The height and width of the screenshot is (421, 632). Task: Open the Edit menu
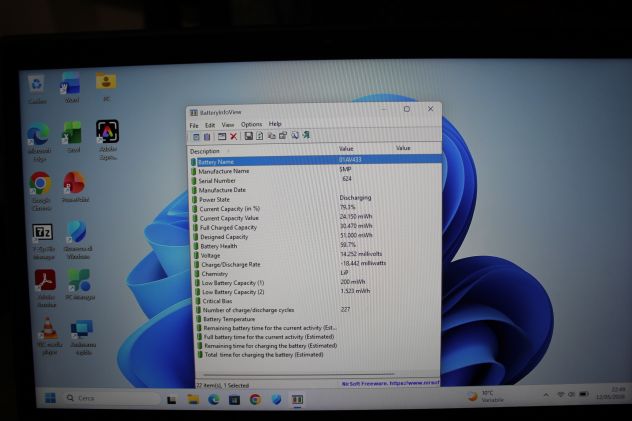pyautogui.click(x=210, y=125)
